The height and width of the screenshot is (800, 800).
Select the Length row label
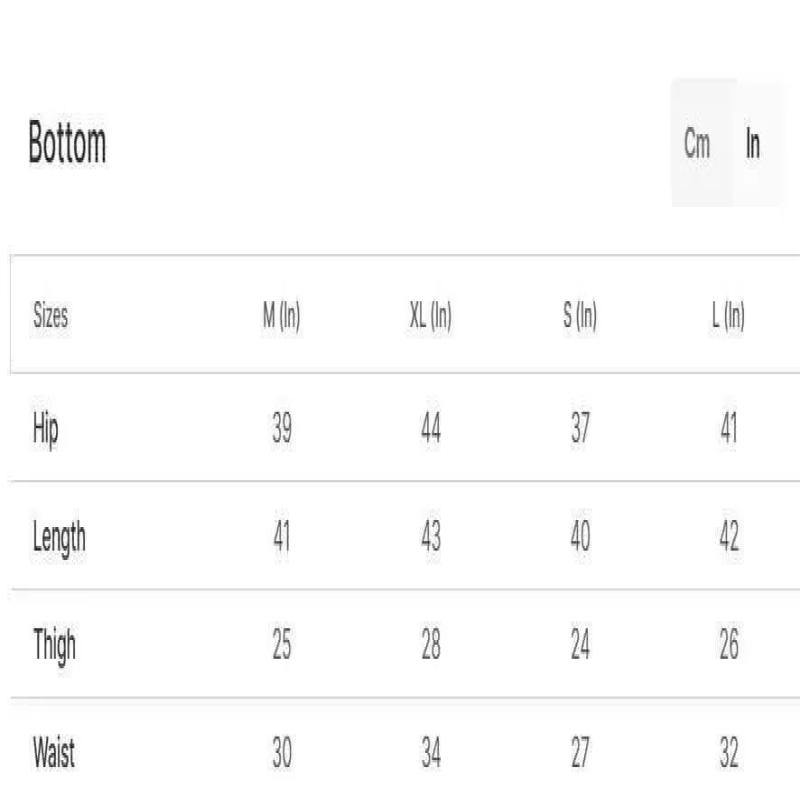point(59,538)
